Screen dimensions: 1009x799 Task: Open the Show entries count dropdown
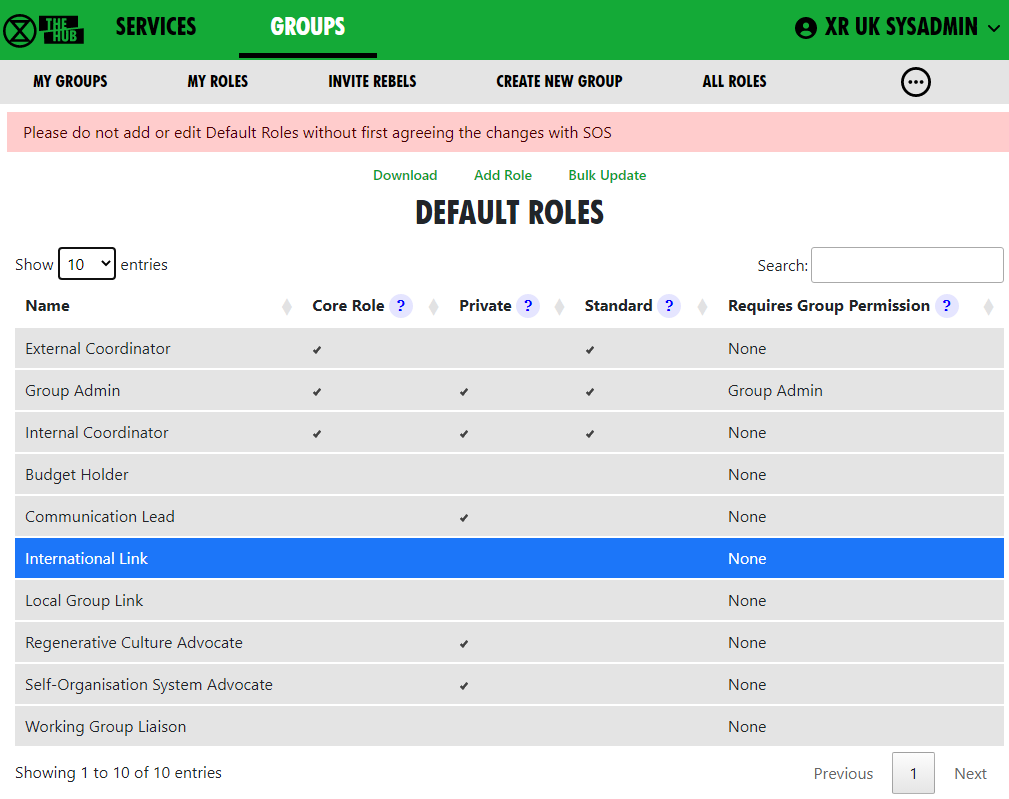(87, 264)
